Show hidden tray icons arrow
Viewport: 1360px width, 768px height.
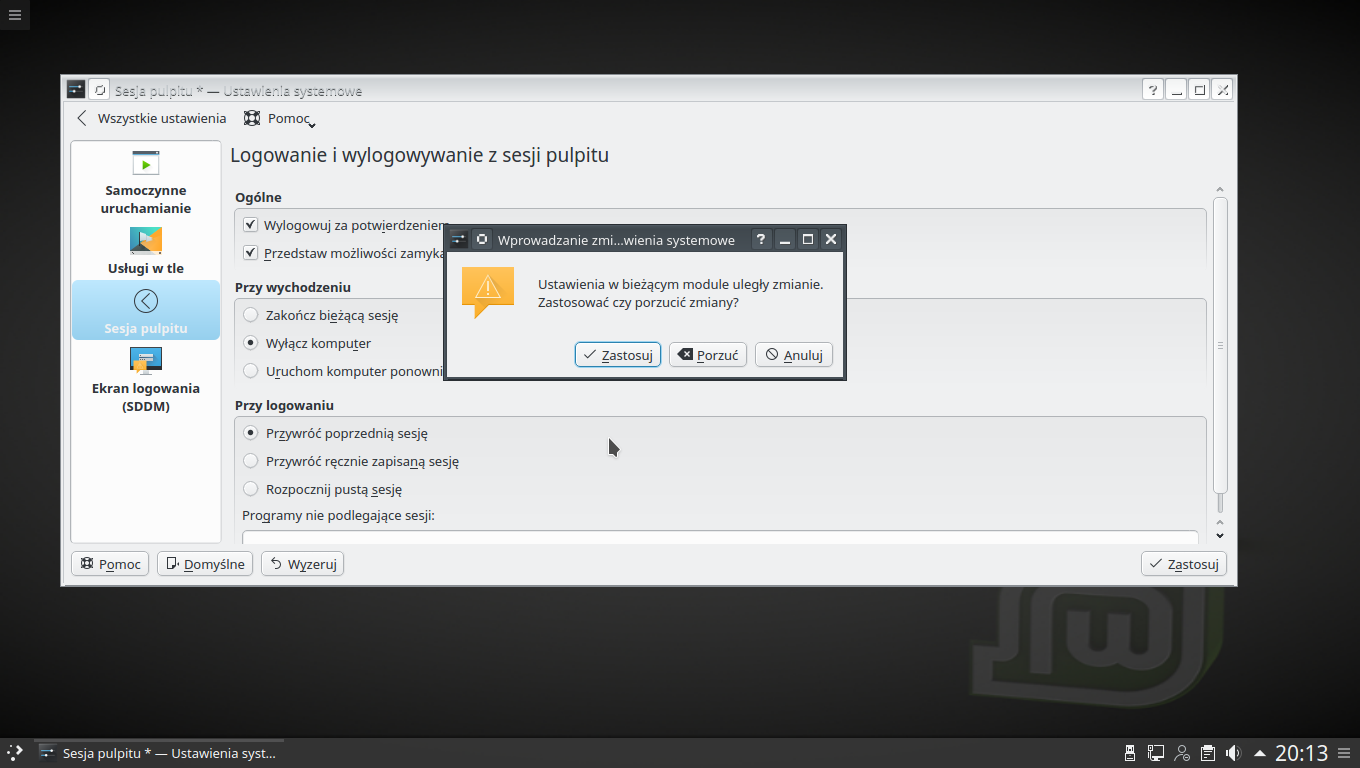(x=1259, y=753)
